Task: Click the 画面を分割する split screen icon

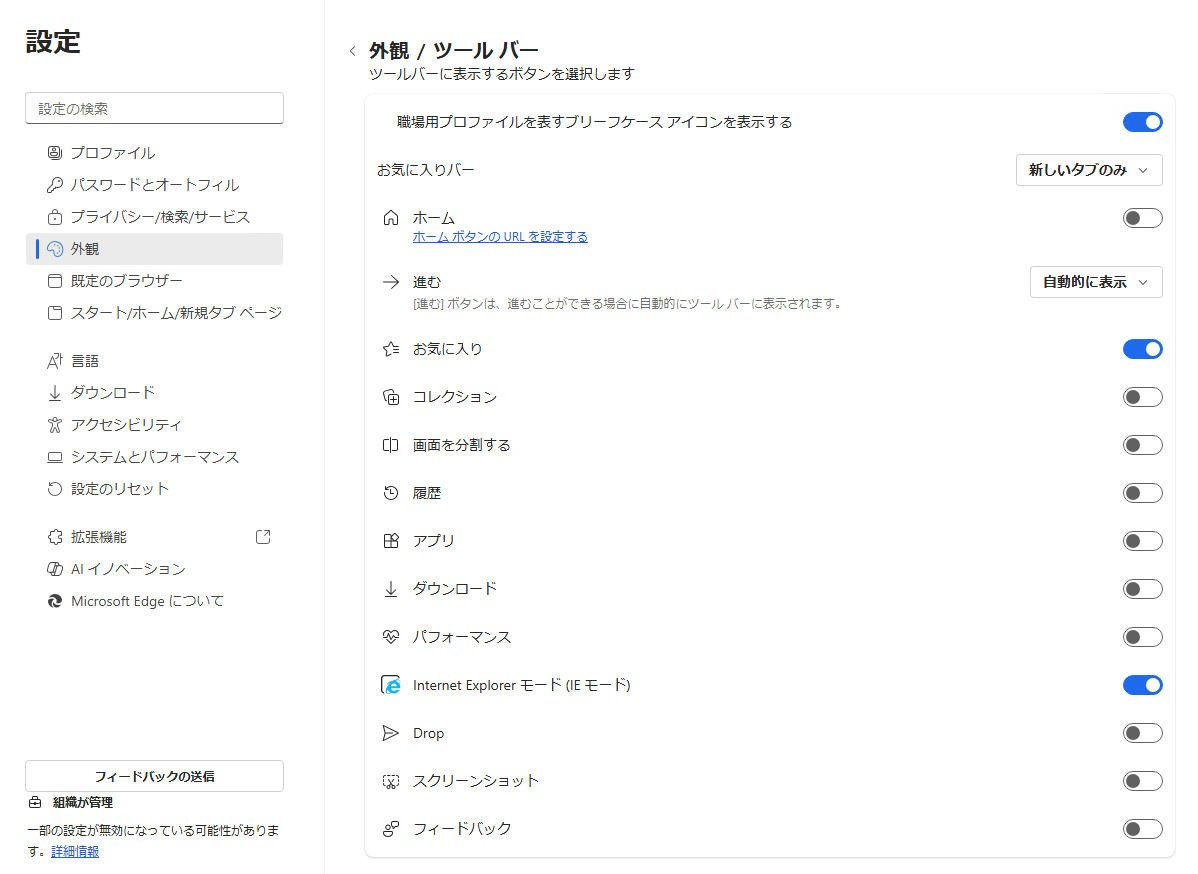Action: (391, 445)
